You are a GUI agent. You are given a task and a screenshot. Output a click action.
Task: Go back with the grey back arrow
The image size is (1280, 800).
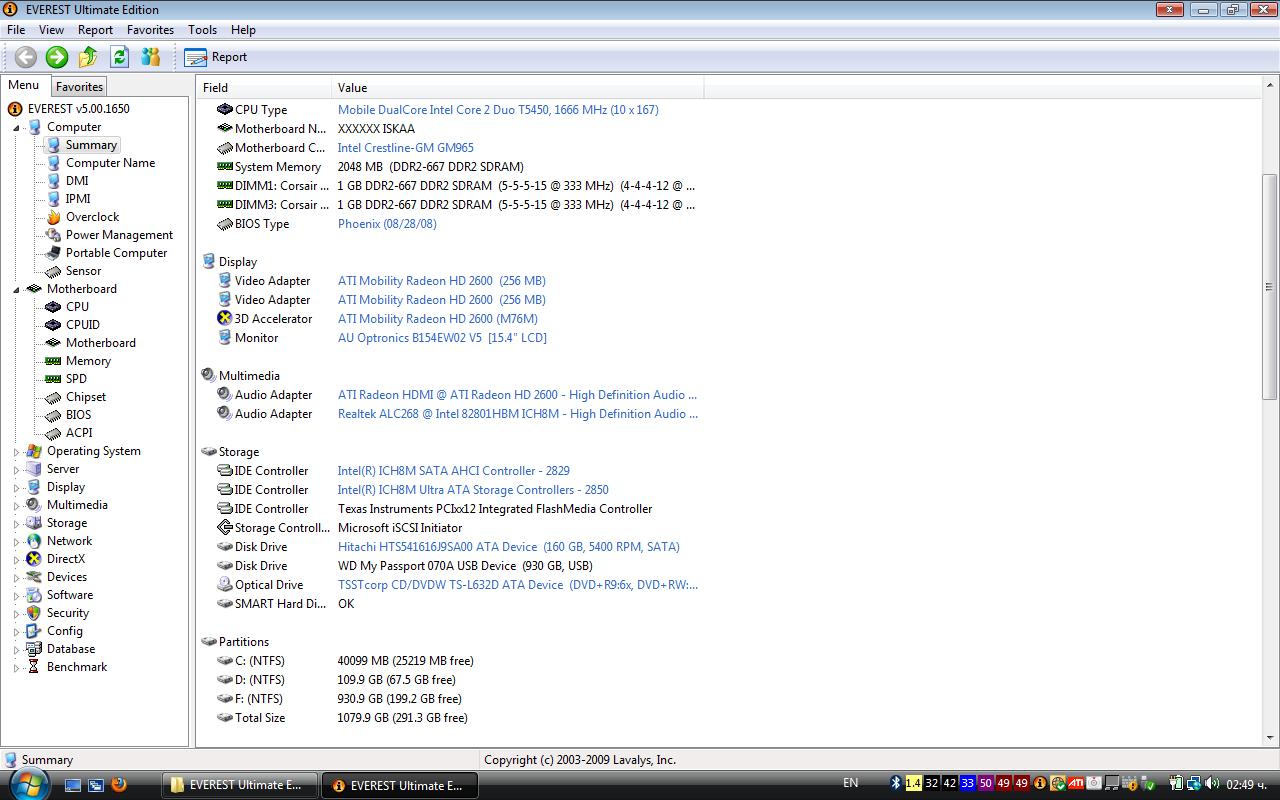click(25, 57)
